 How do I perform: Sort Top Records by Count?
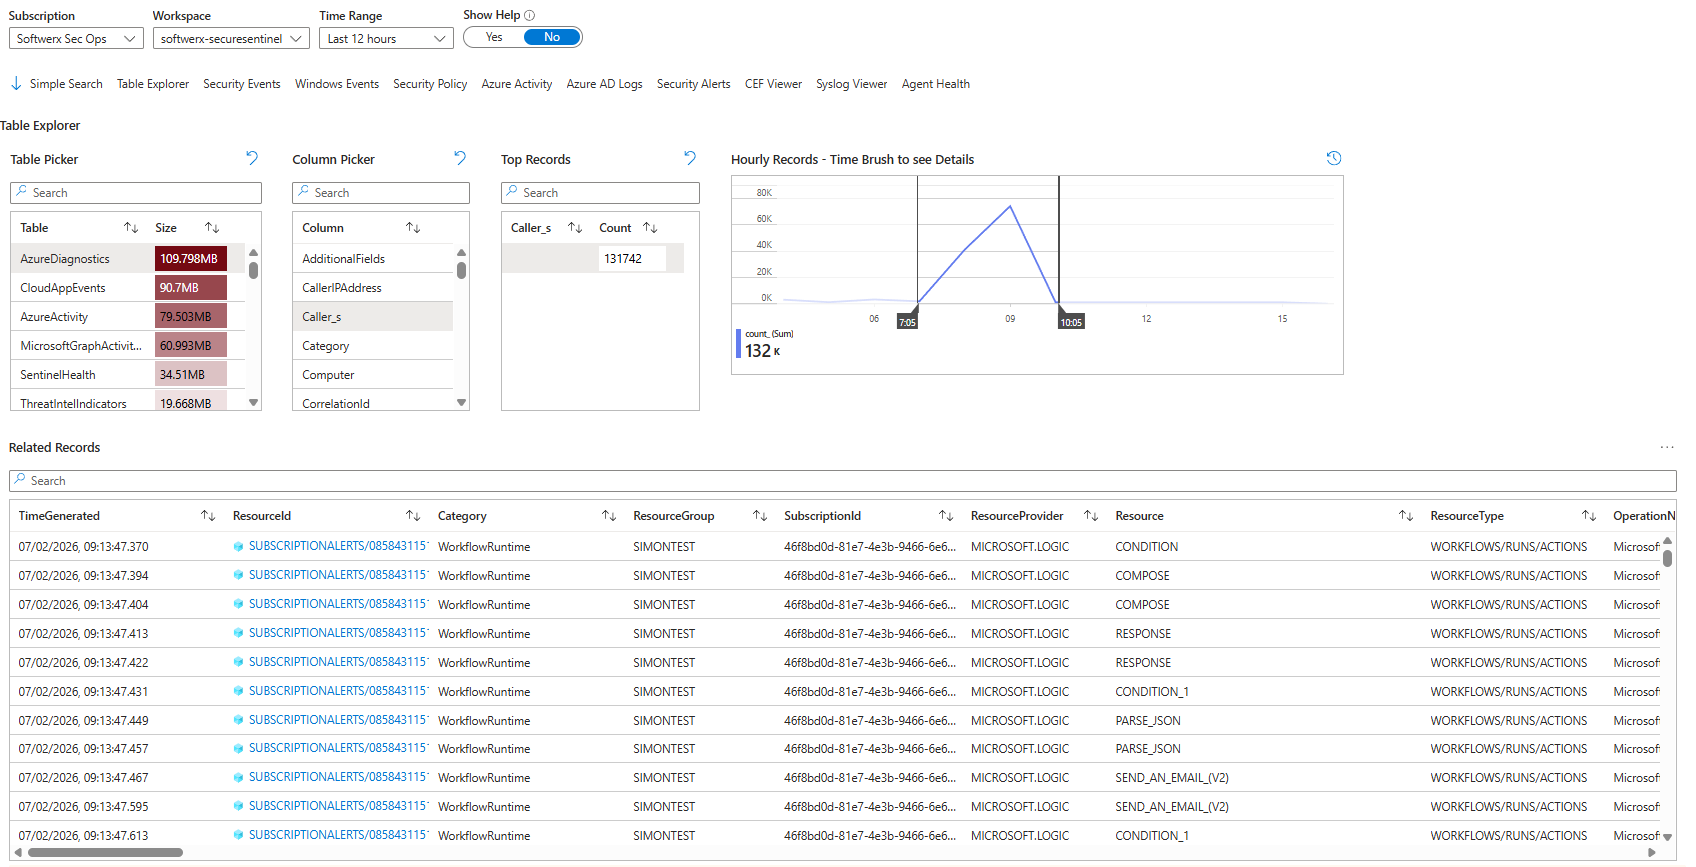(x=650, y=228)
